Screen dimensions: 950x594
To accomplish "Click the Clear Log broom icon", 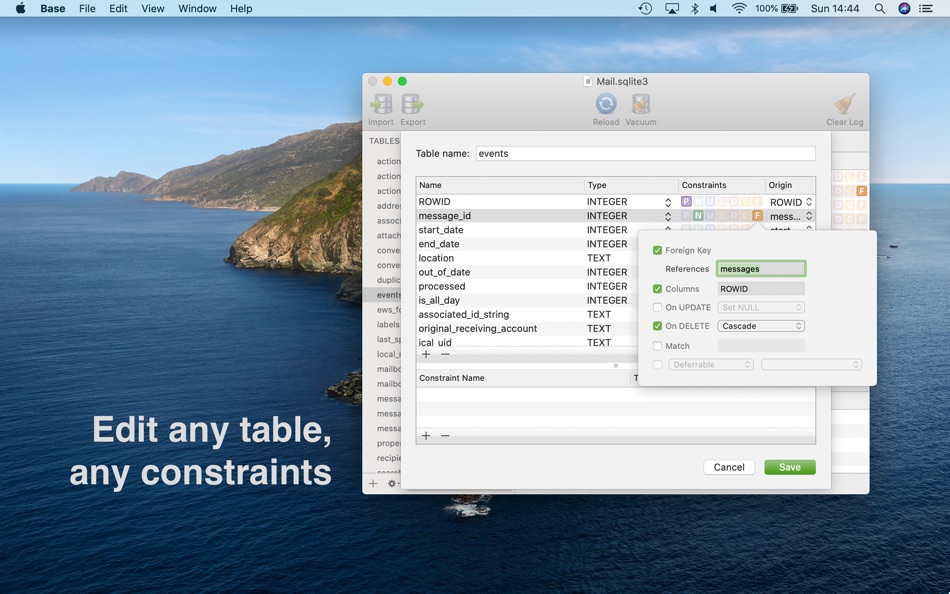I will pos(845,104).
